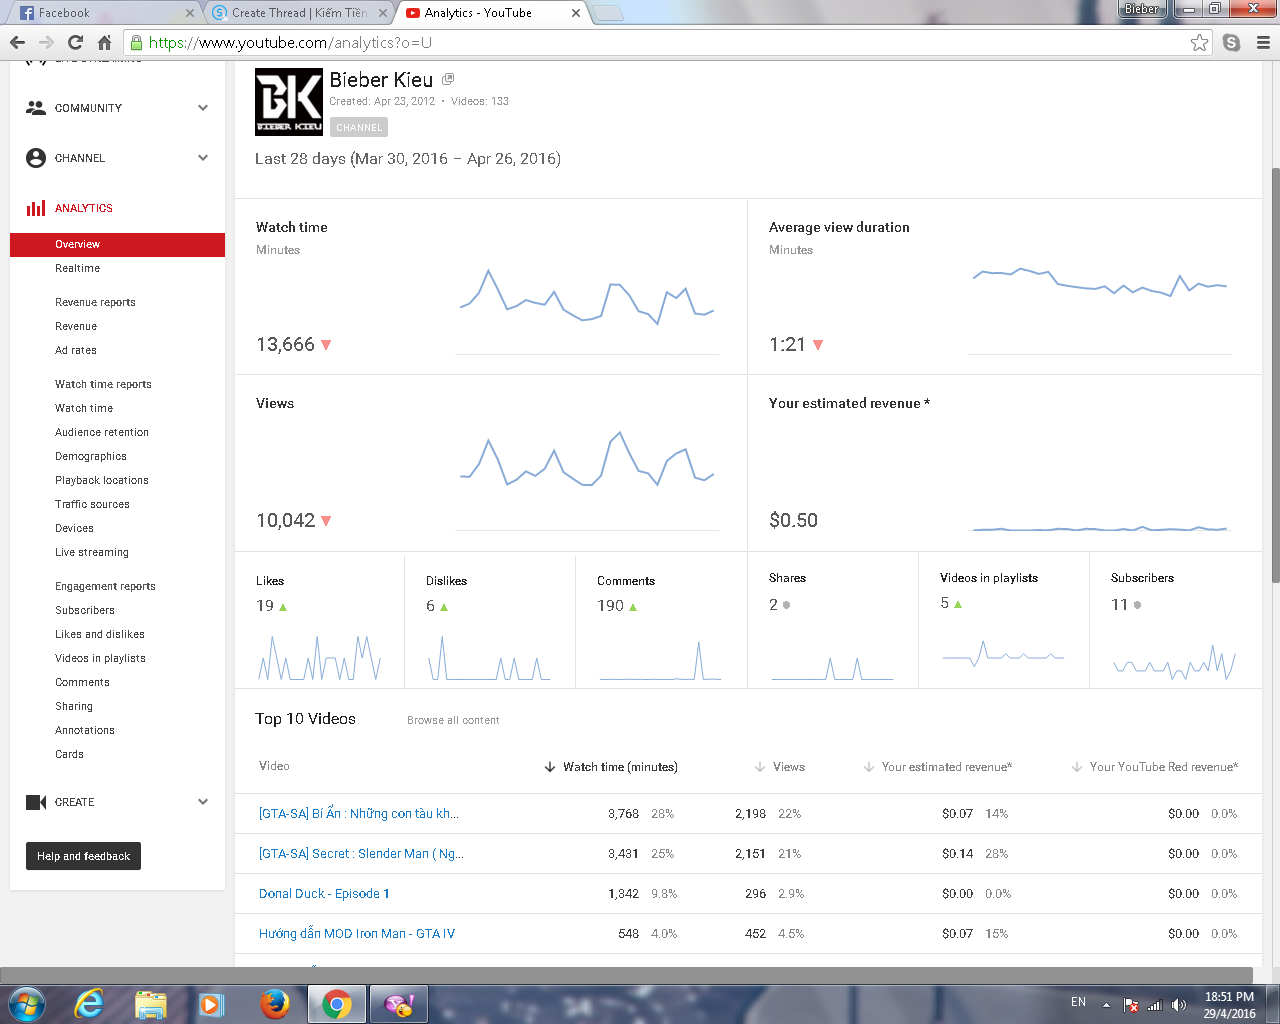Click the Analytics bar chart icon
1280x1024 pixels.
tap(36, 208)
